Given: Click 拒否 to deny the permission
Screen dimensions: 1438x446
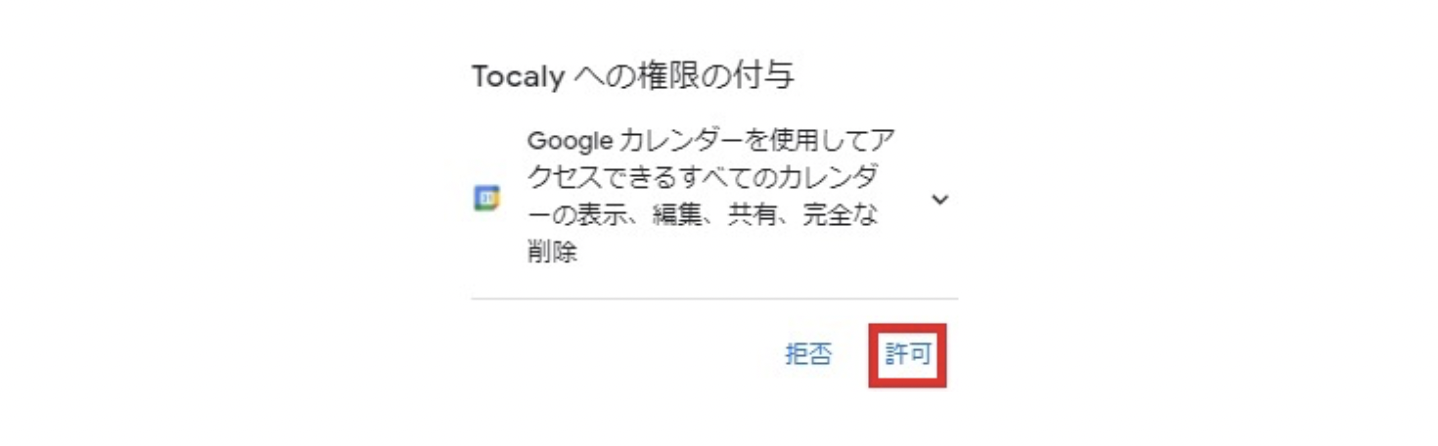Looking at the screenshot, I should [808, 354].
